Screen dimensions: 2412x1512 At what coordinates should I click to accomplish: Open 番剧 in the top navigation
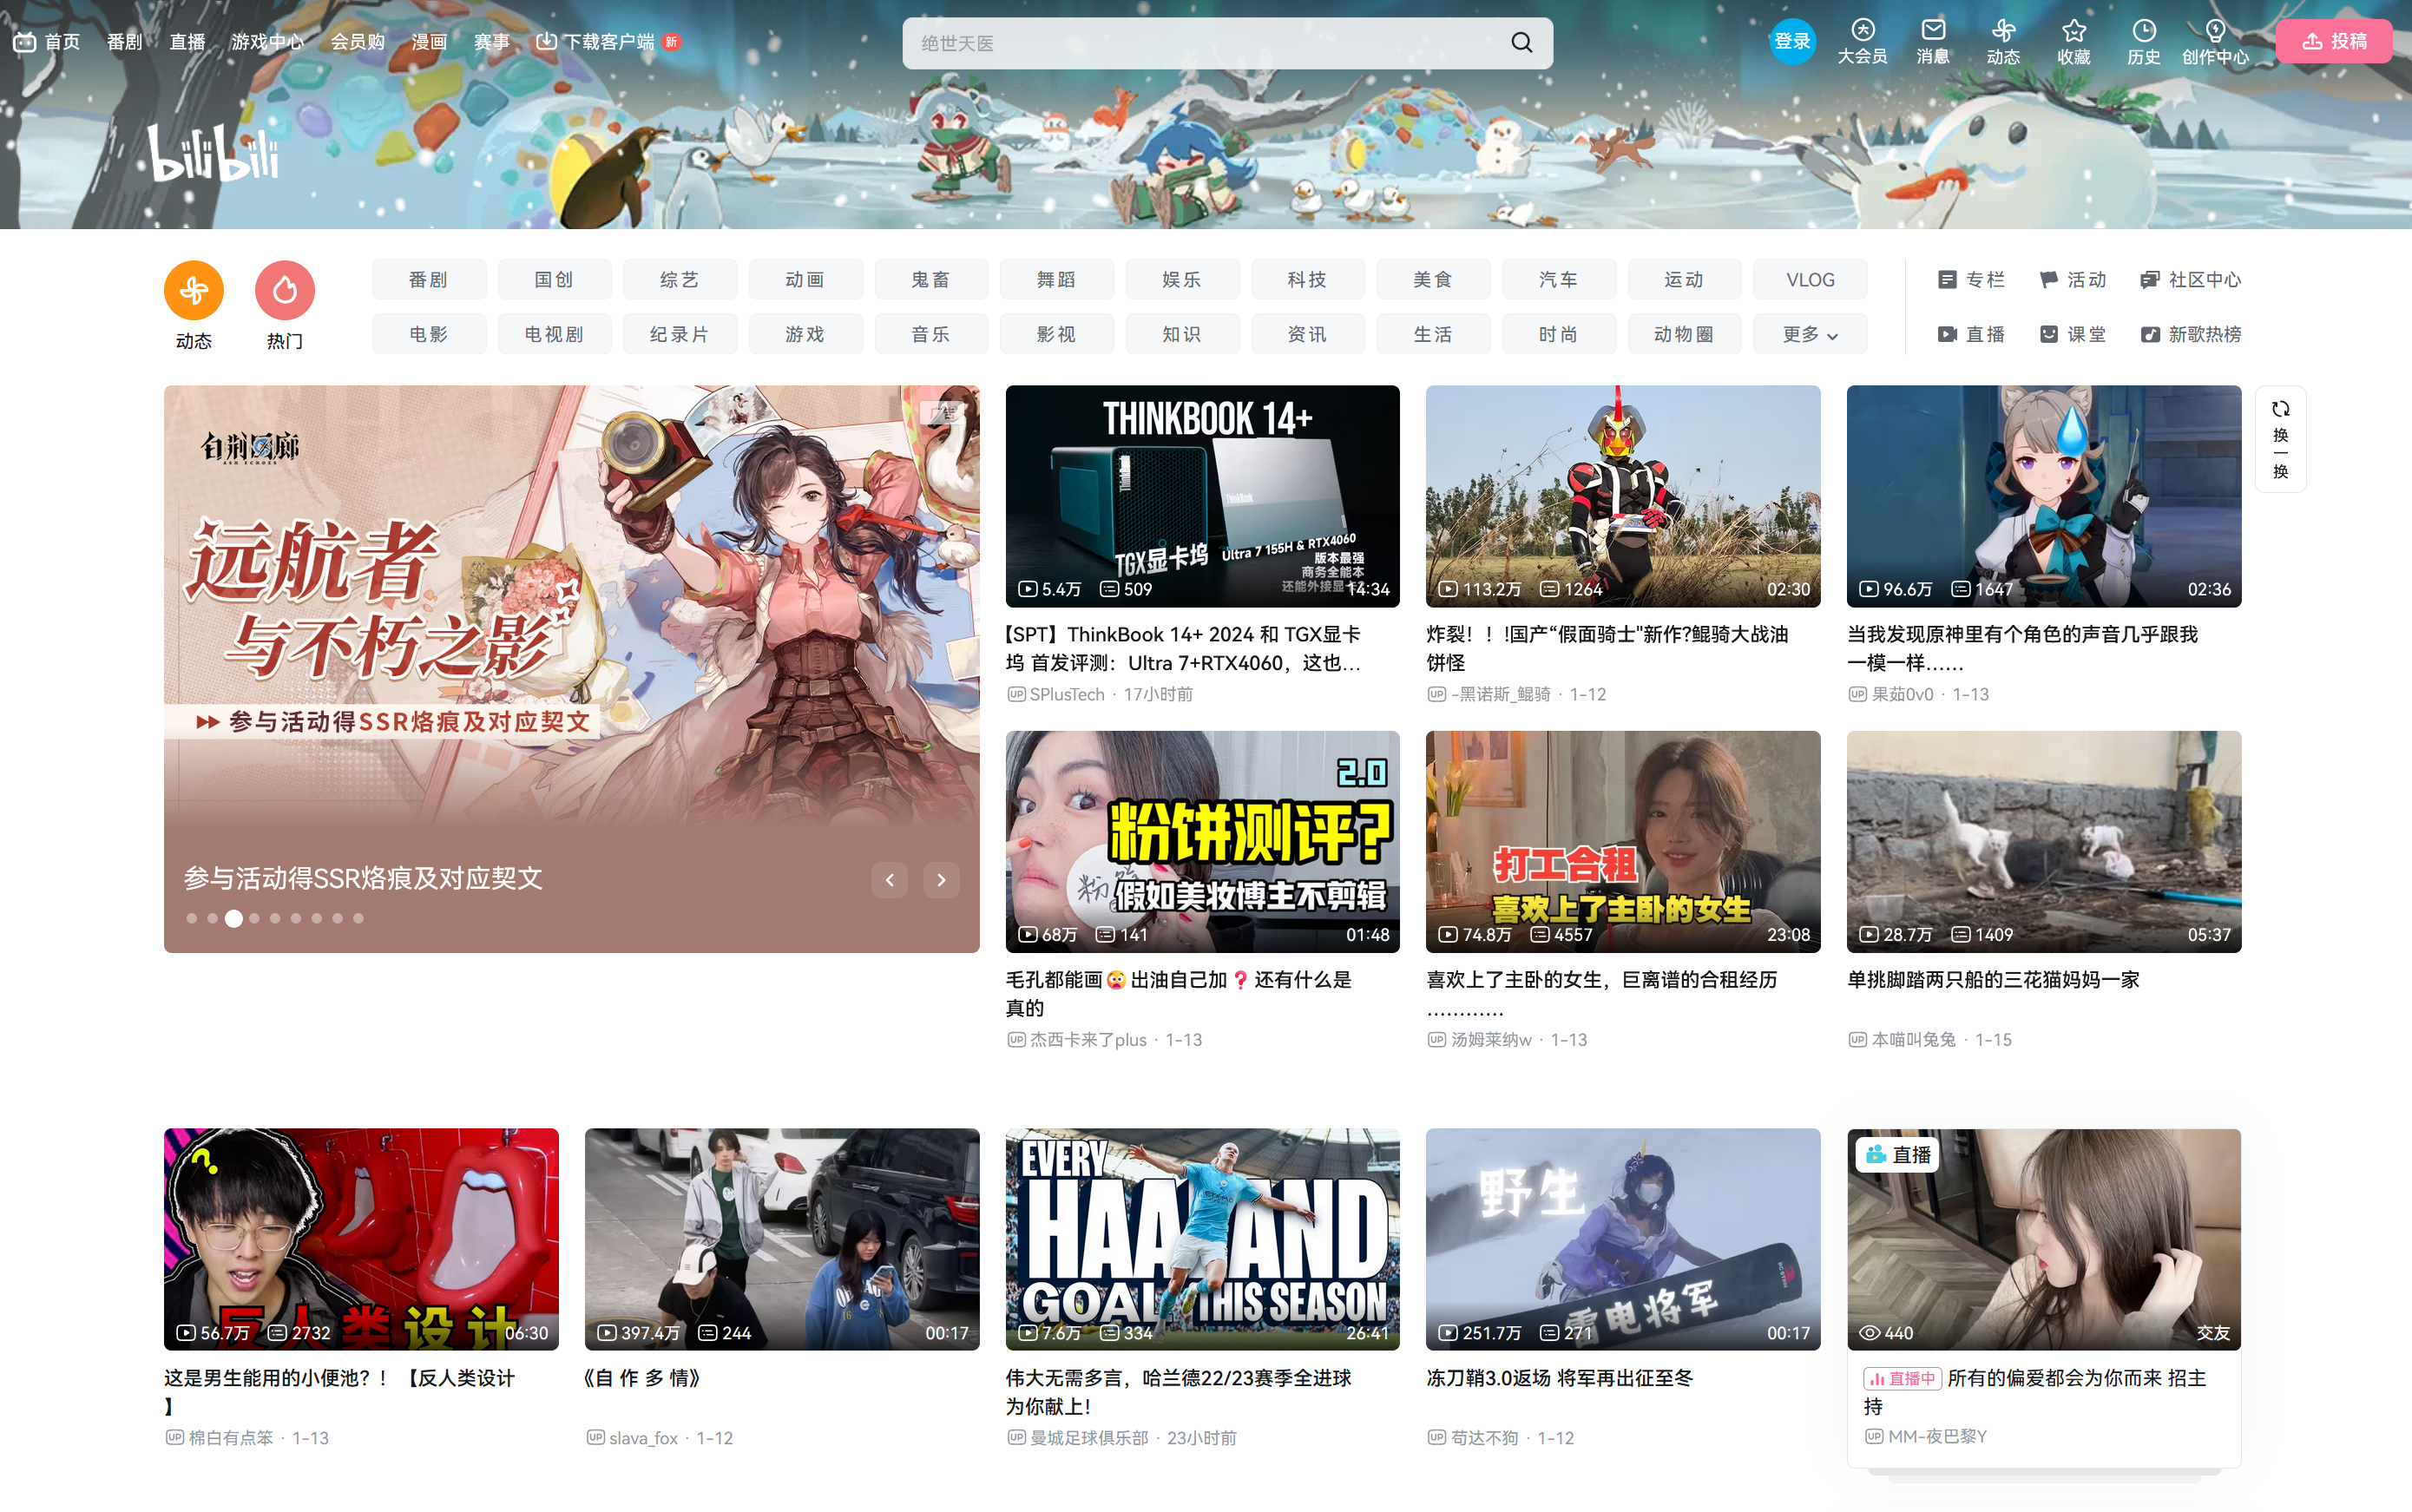tap(124, 42)
